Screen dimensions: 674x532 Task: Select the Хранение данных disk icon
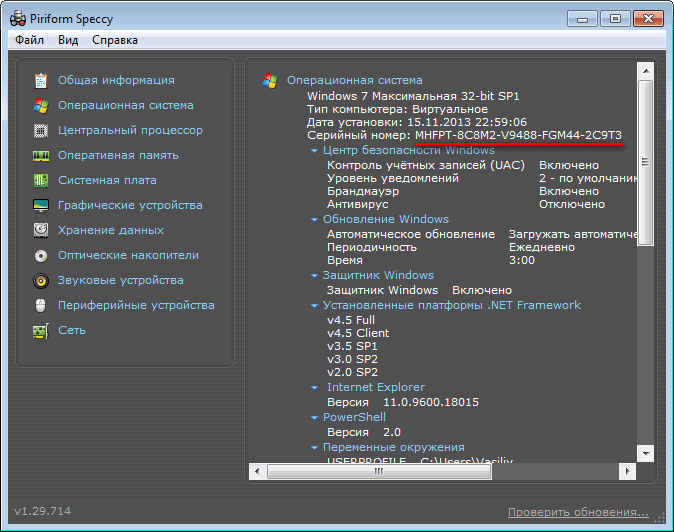coord(41,230)
